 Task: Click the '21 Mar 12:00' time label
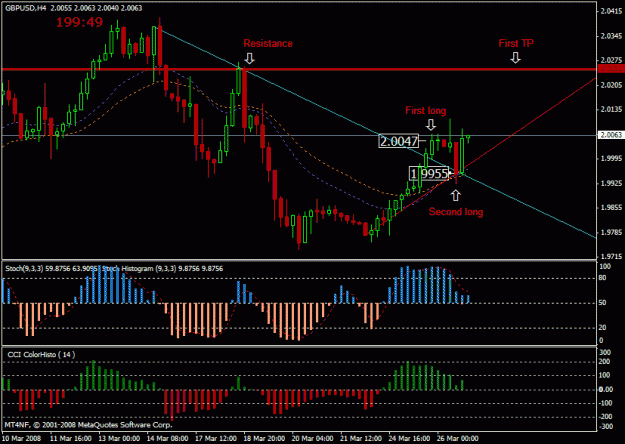pyautogui.click(x=362, y=438)
